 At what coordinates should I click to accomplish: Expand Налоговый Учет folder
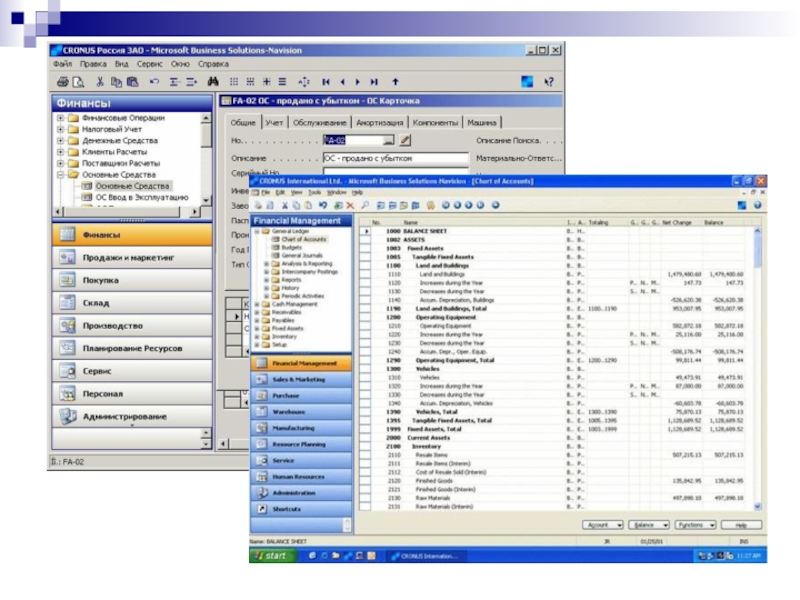(60, 129)
